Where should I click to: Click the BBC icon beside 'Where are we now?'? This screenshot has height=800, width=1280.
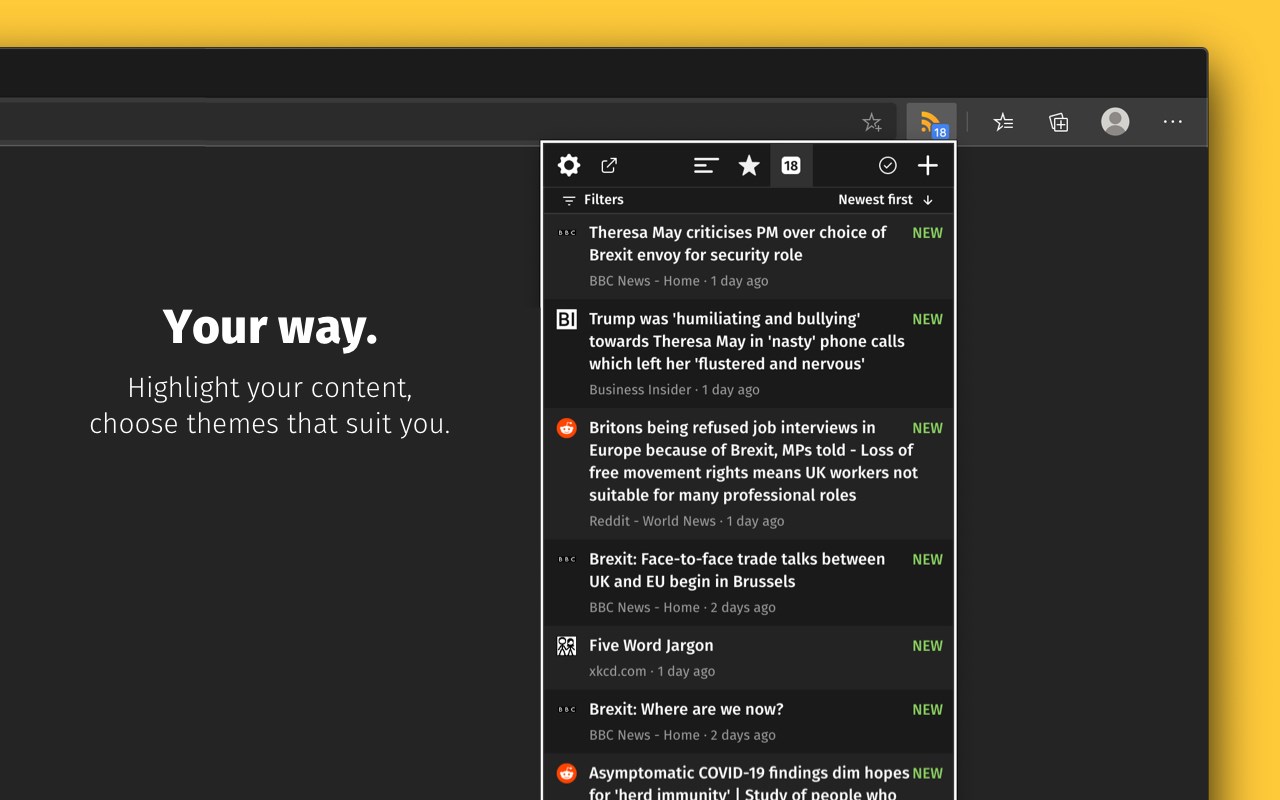[x=567, y=710]
